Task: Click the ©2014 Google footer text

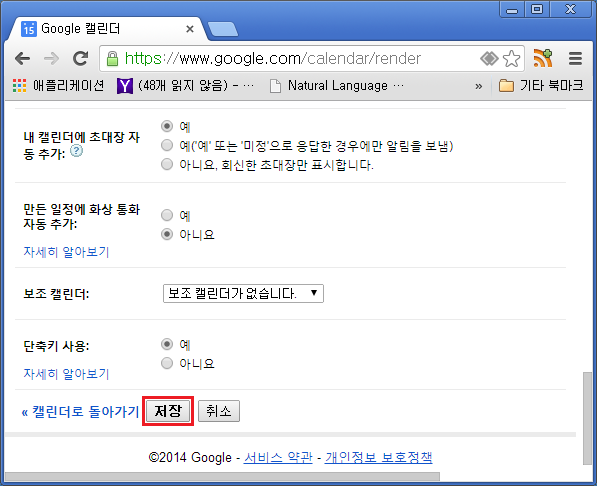Action: 190,457
